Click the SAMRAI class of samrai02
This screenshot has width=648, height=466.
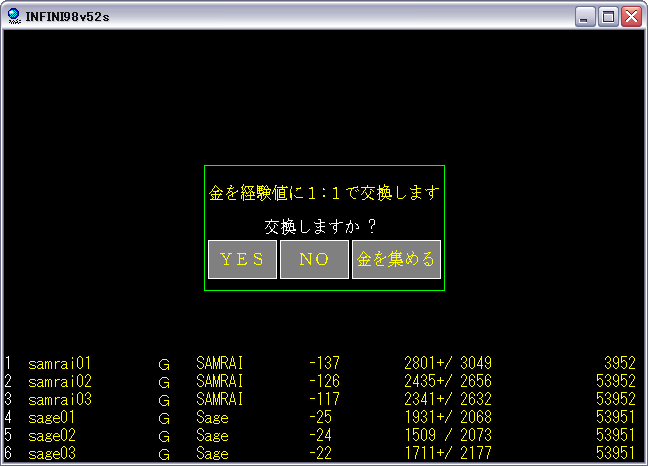coord(219,381)
